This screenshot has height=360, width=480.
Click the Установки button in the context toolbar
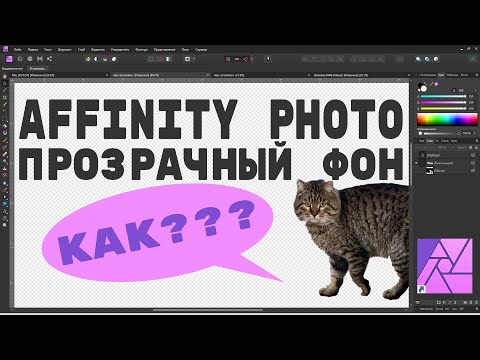38,68
